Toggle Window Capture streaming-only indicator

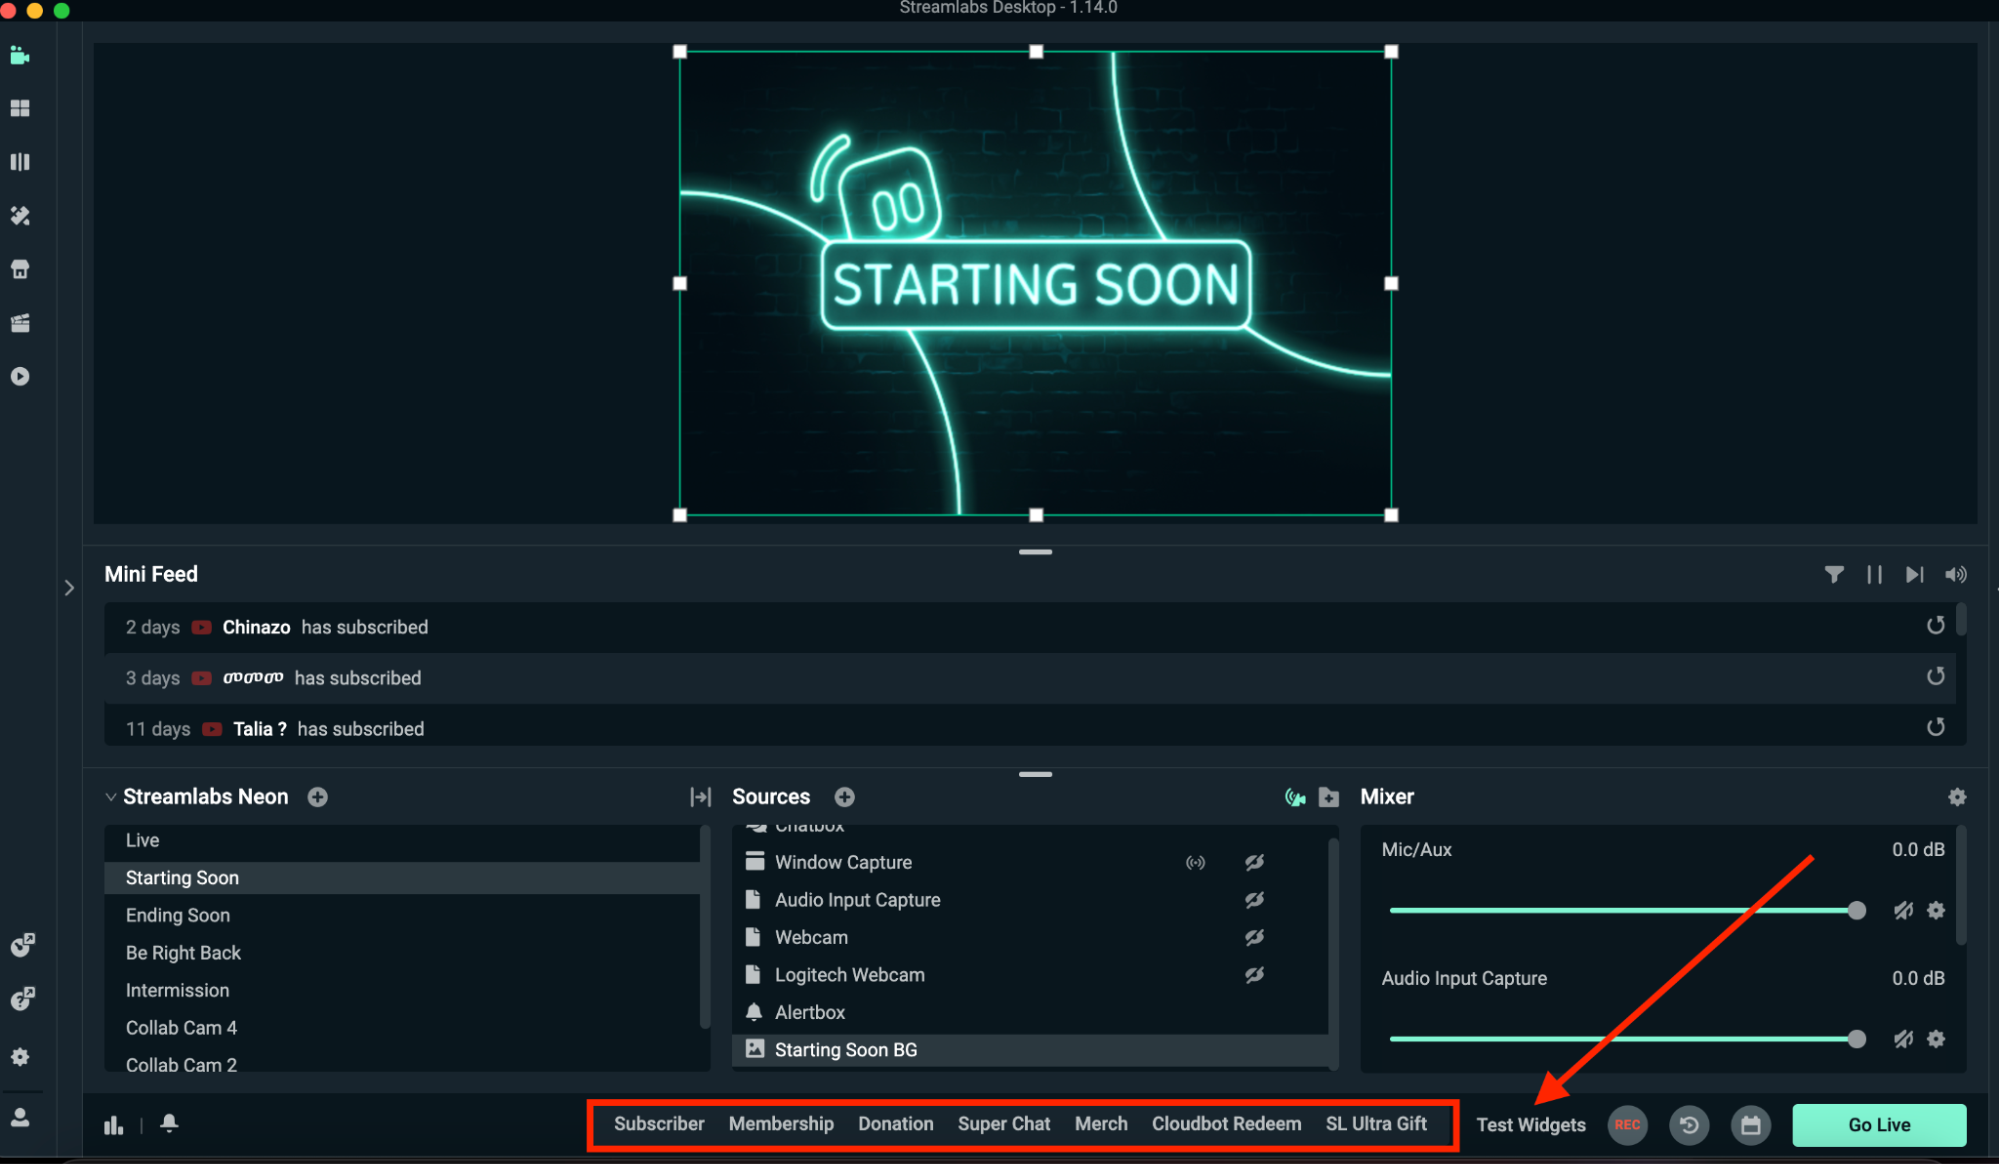pos(1195,862)
